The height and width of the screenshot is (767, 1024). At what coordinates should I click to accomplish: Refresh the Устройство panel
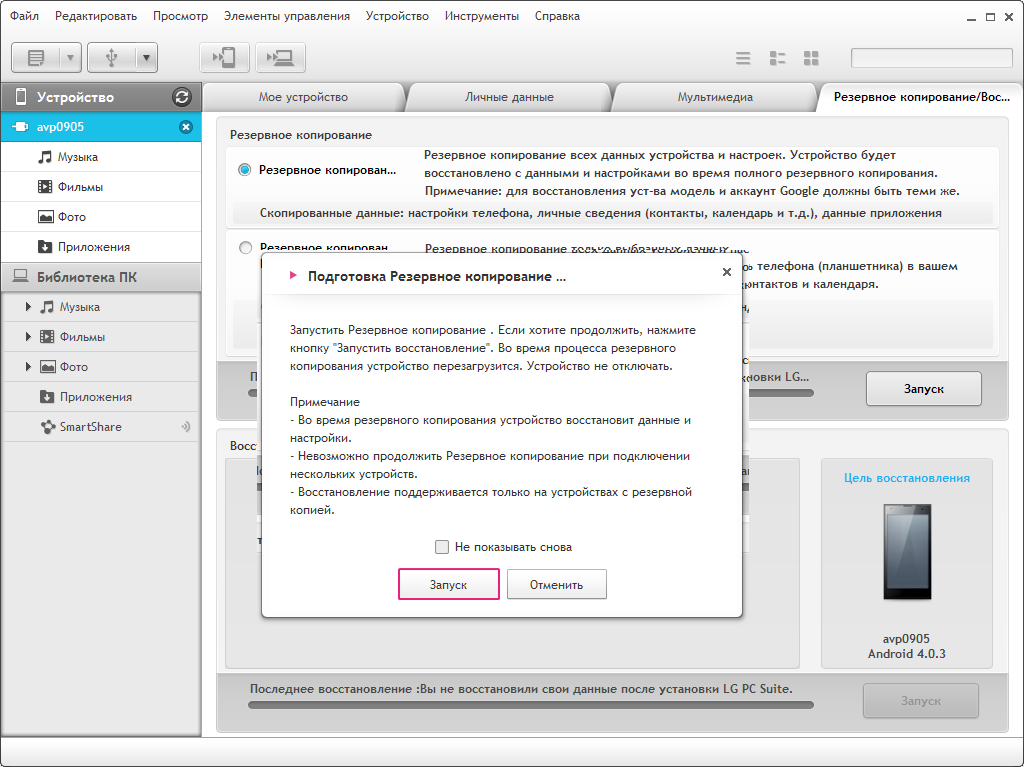click(182, 97)
